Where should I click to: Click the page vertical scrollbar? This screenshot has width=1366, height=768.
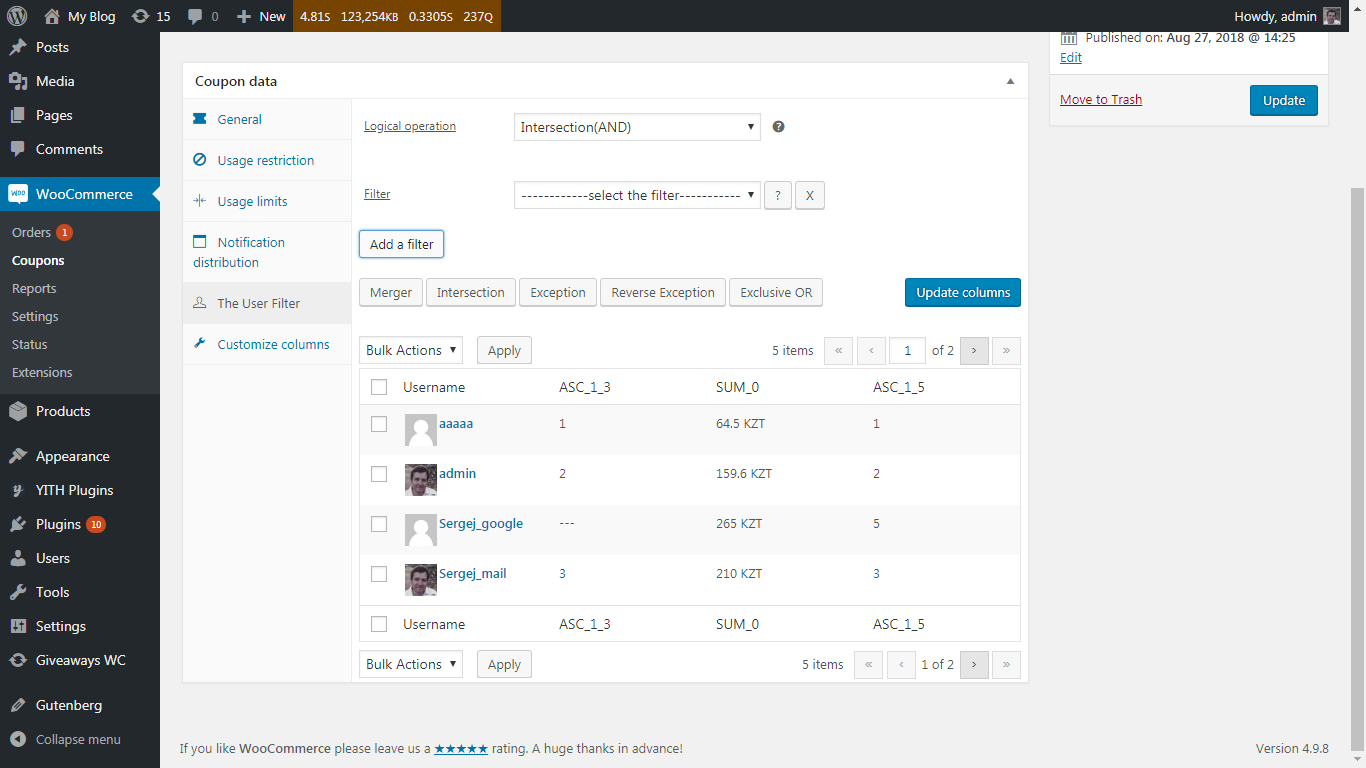click(1358, 468)
